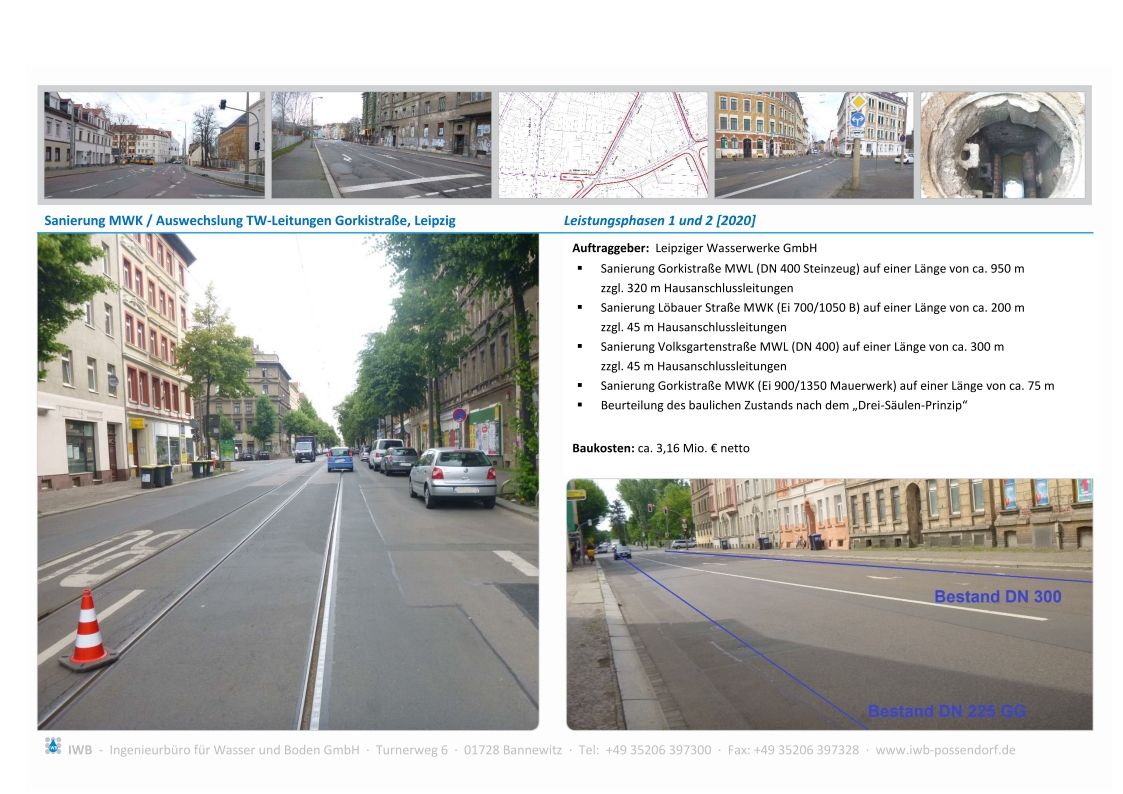
Task: Click the header photo with graffiti-covered building
Action: (381, 145)
